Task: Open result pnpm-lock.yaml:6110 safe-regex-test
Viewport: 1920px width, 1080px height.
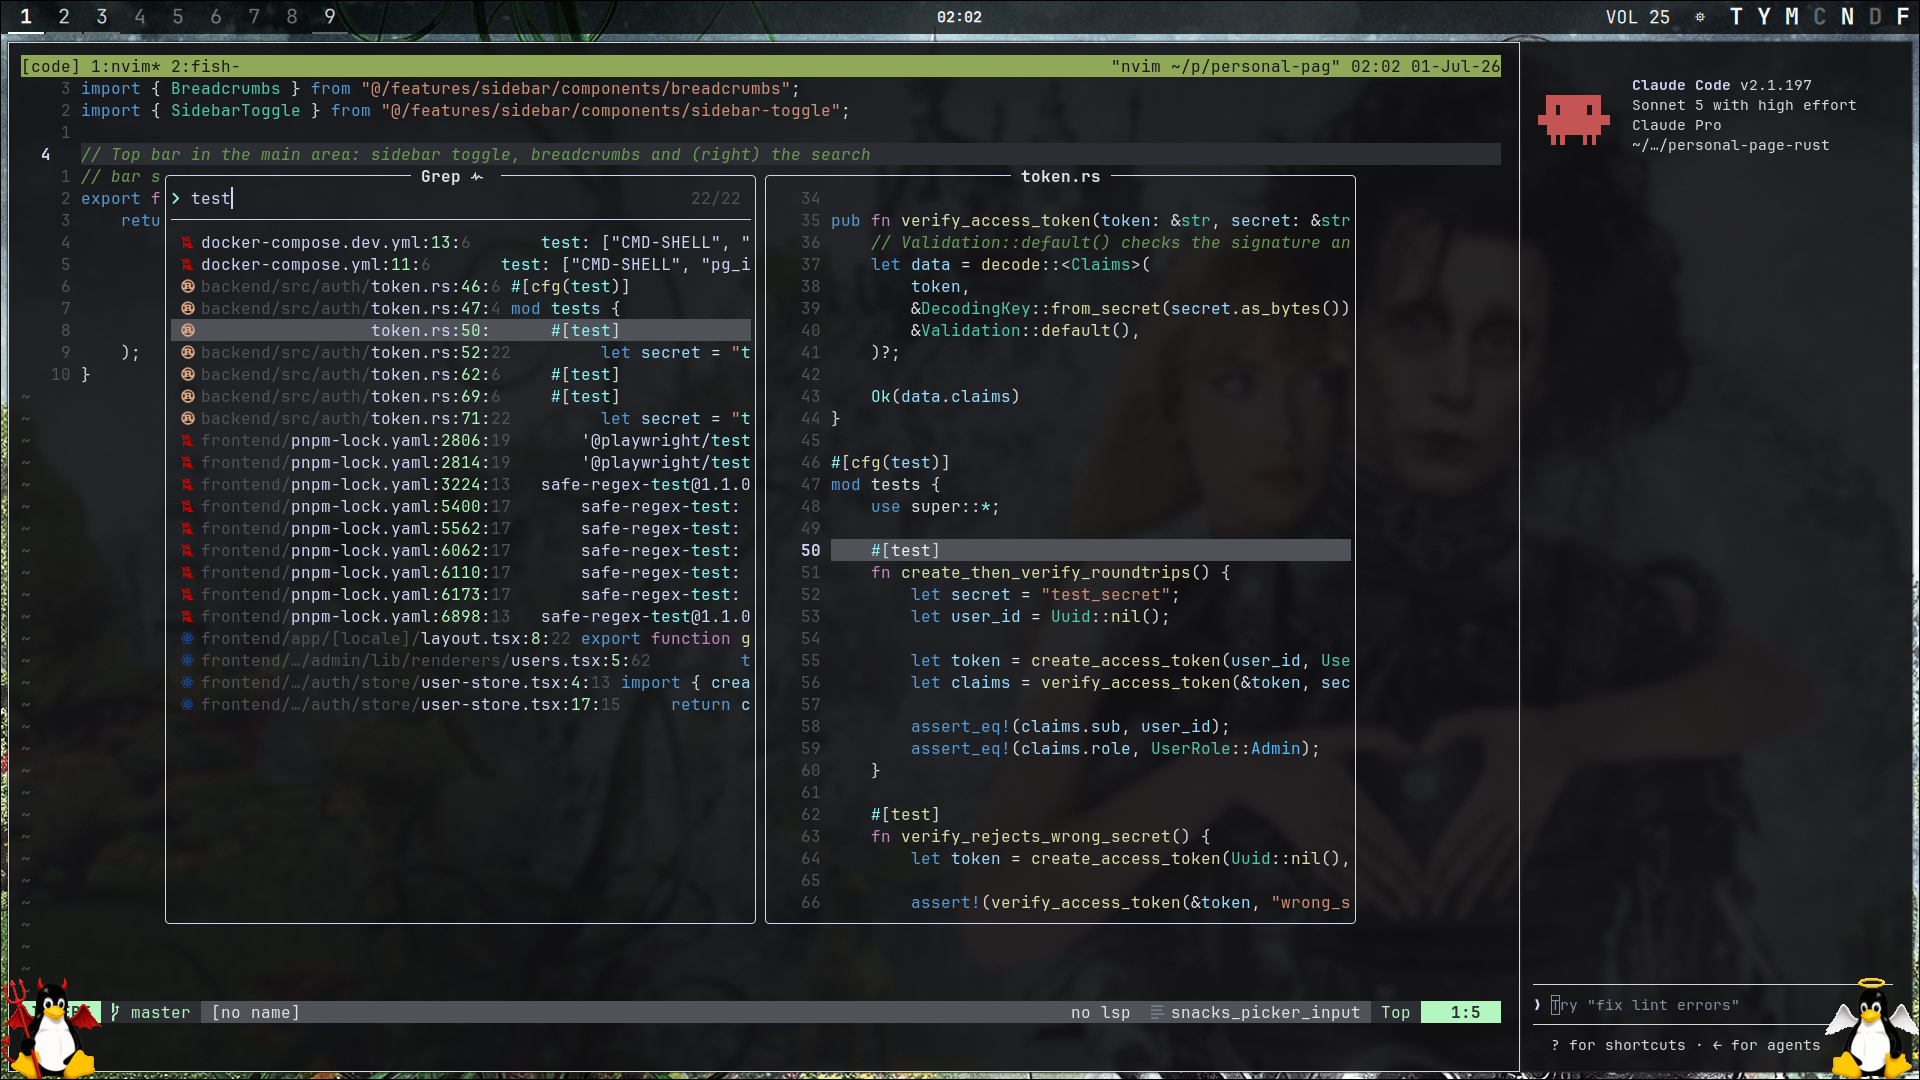Action: click(461, 573)
